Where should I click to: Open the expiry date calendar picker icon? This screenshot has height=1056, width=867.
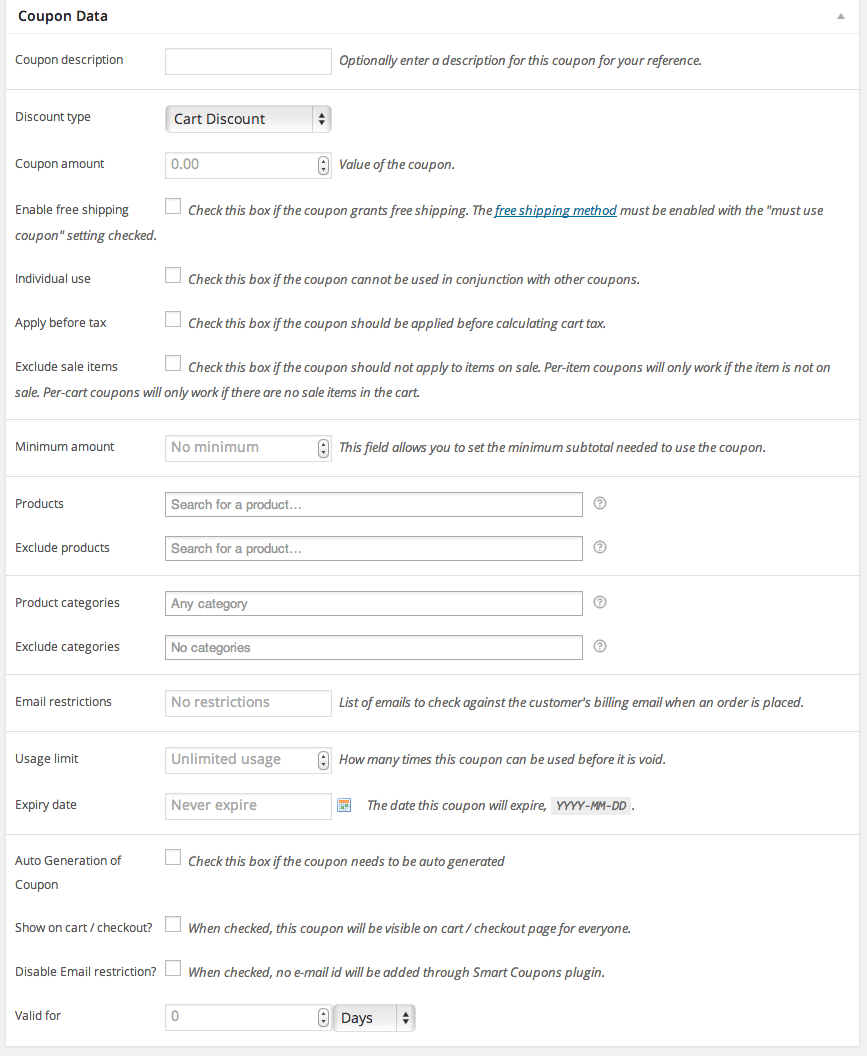tap(344, 805)
